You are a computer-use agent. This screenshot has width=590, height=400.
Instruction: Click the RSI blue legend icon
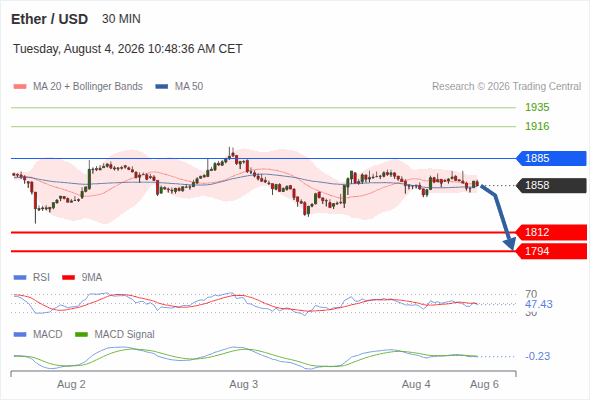click(20, 278)
